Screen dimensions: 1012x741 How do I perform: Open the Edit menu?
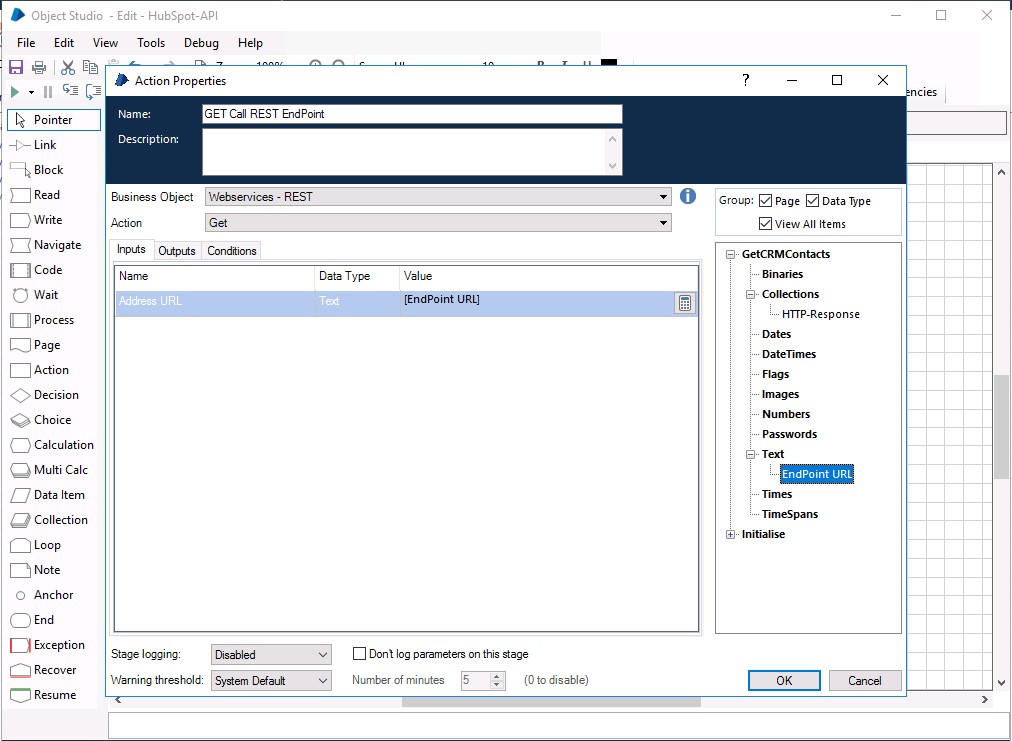(64, 43)
